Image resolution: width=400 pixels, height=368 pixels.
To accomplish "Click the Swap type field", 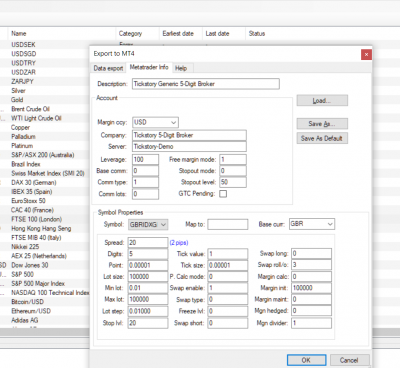I will (x=228, y=299).
